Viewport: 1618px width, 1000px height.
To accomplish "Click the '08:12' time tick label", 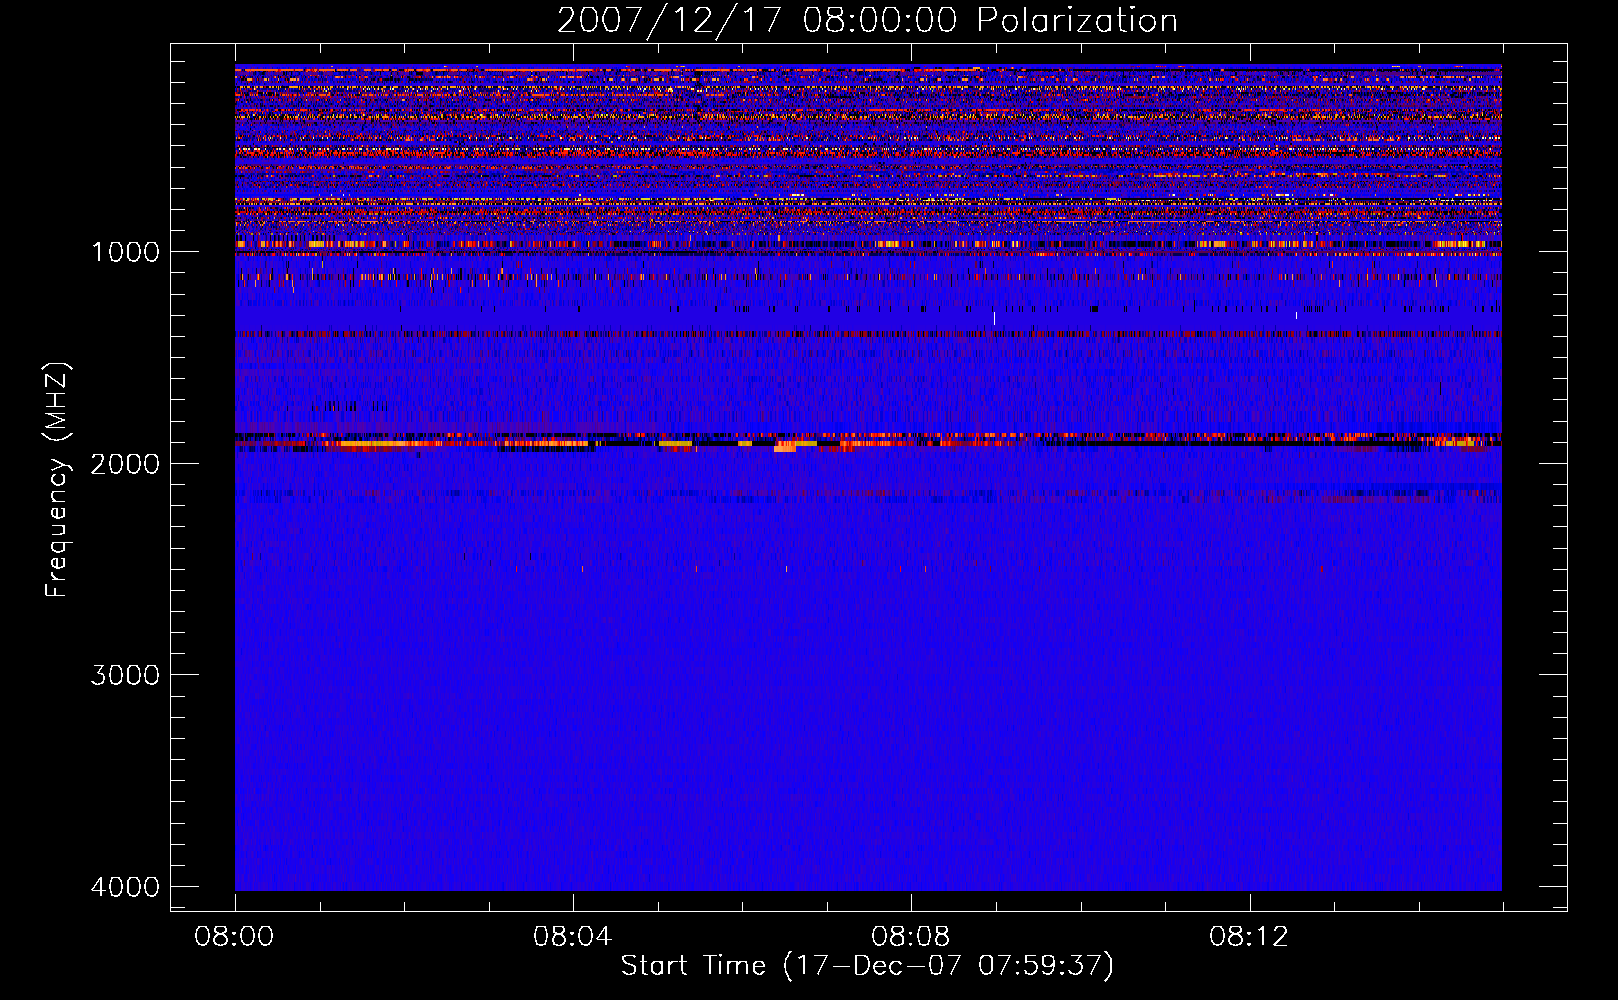I will (x=1248, y=937).
